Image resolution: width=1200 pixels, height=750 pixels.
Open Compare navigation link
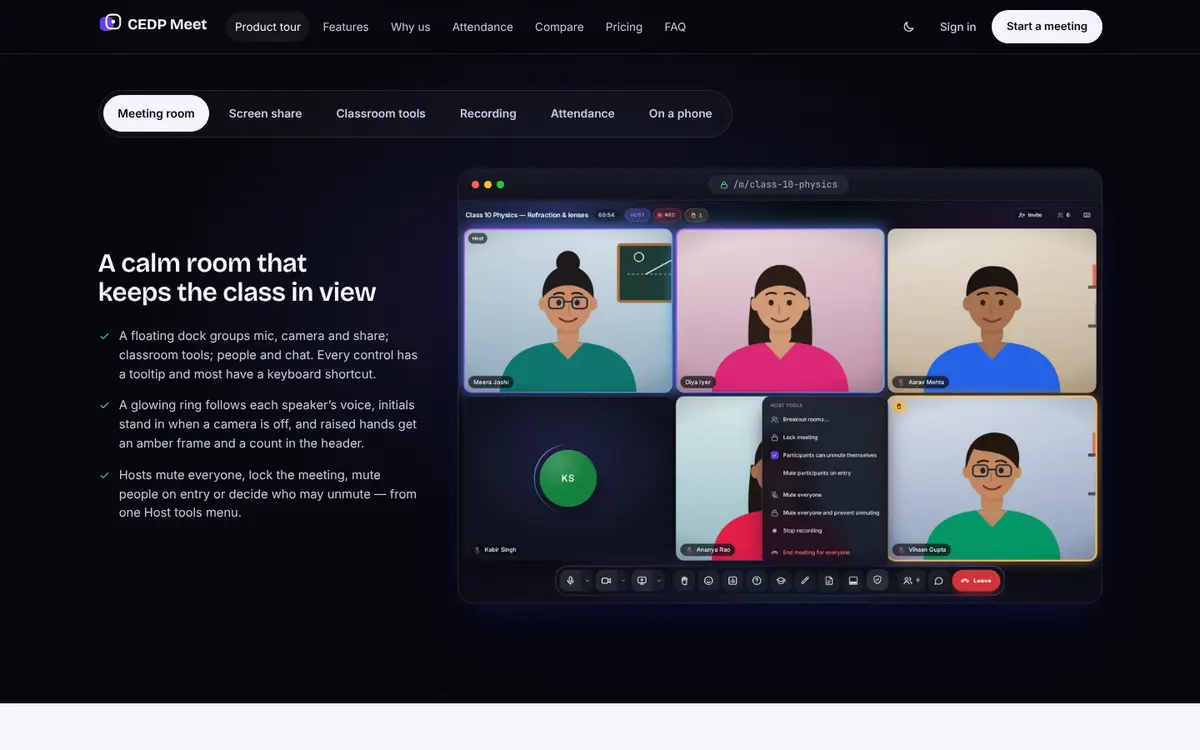pos(559,27)
